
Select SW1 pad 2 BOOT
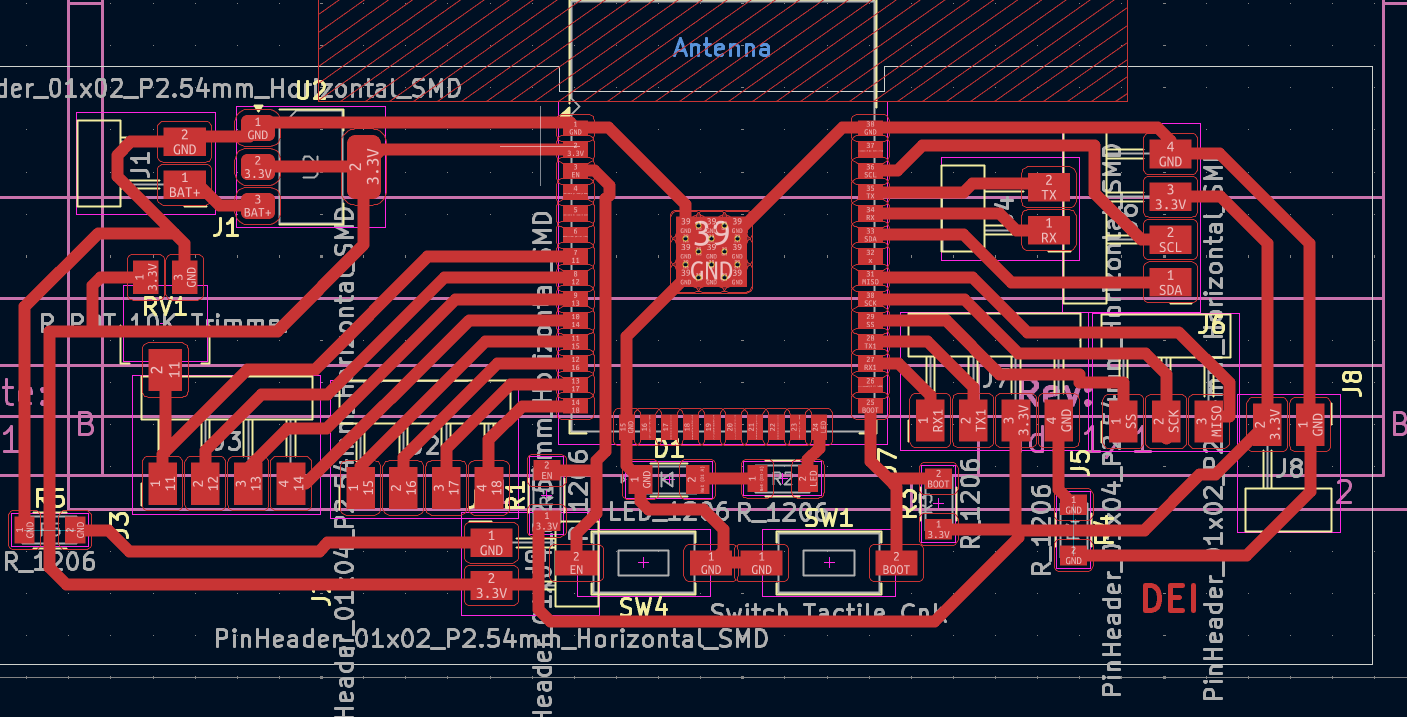[897, 563]
